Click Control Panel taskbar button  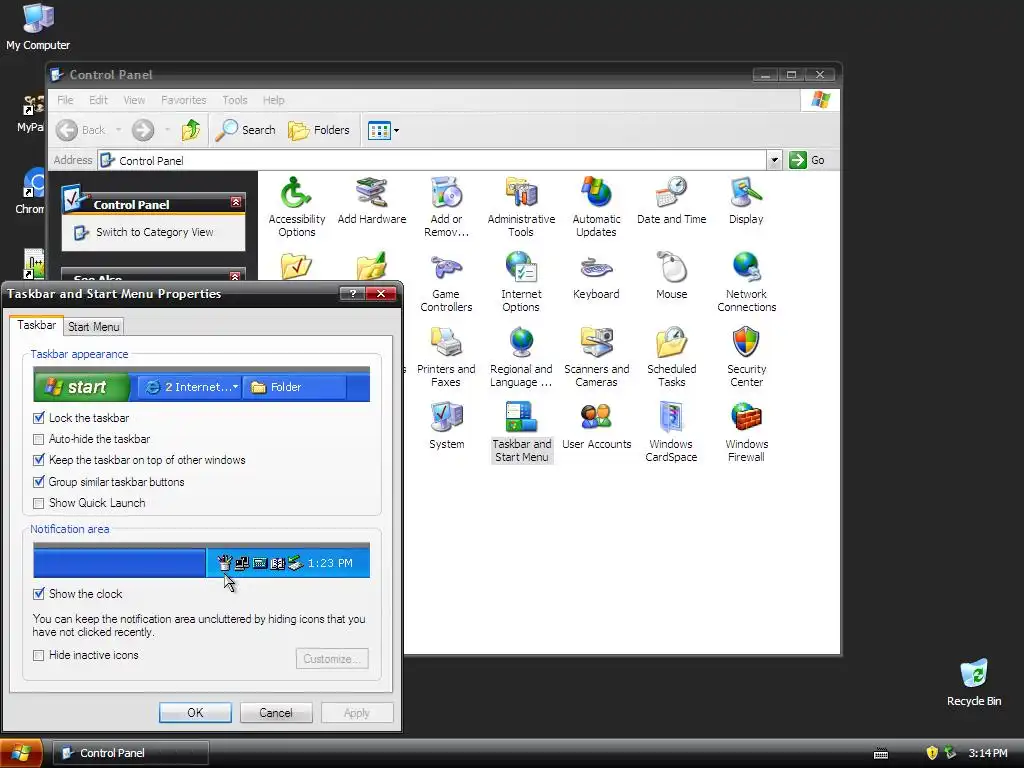coord(130,753)
